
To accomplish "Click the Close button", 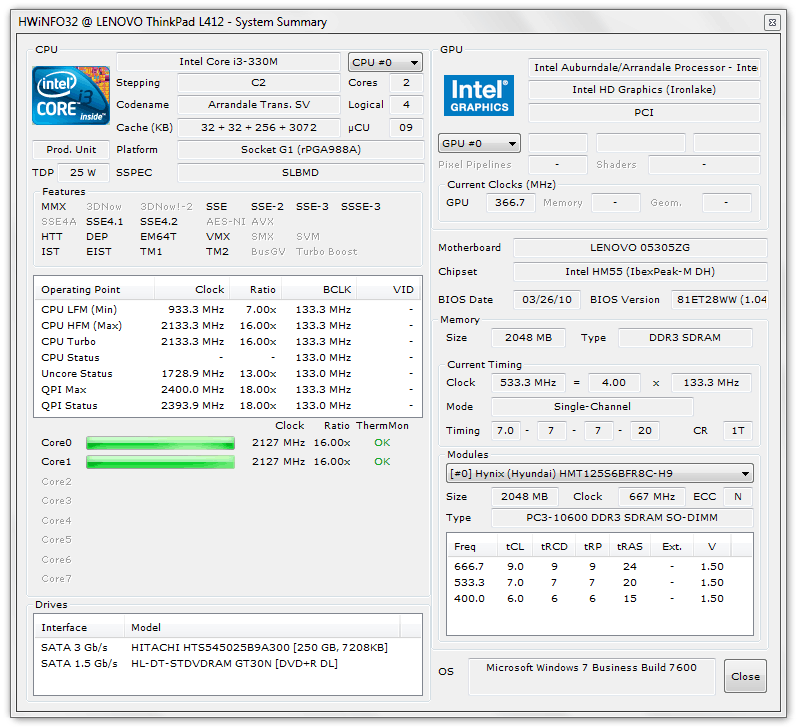I will click(745, 676).
